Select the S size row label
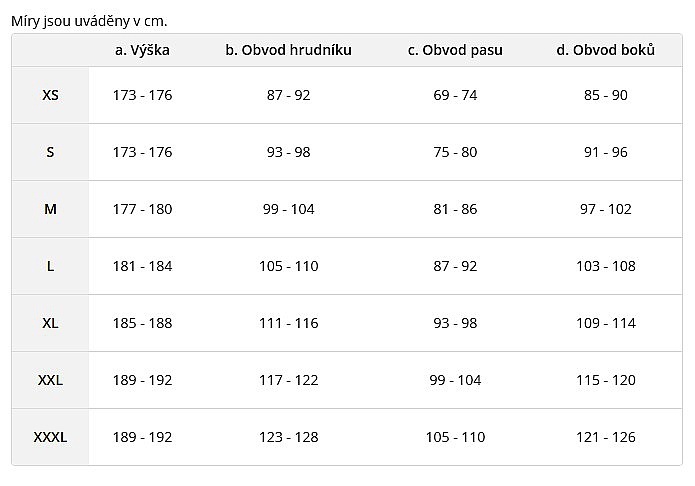The height and width of the screenshot is (486, 695). pos(51,152)
